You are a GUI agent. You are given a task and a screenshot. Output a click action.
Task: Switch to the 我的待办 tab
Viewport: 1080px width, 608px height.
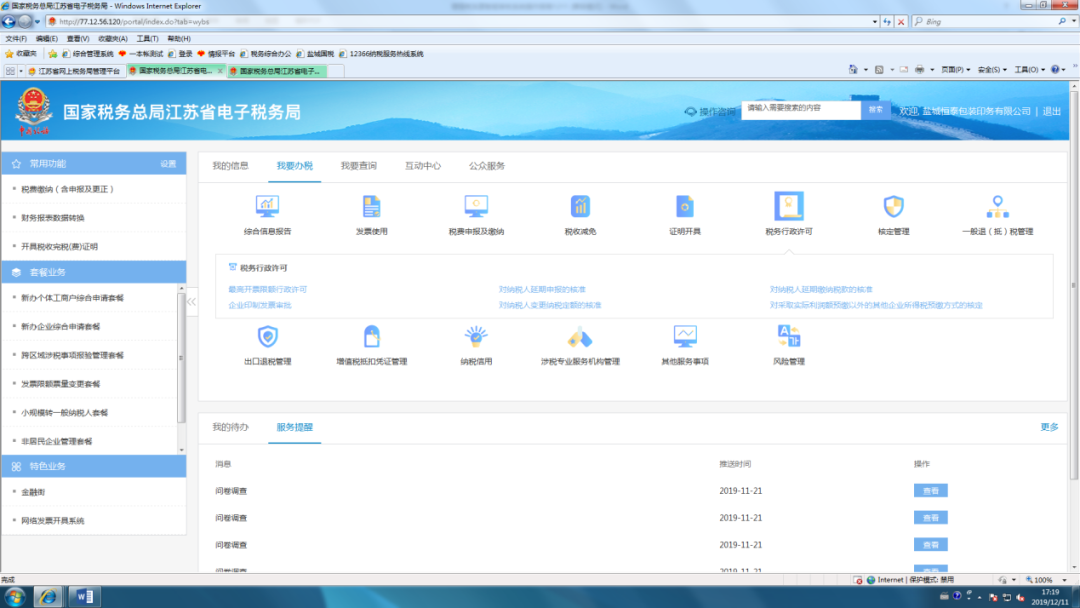[x=230, y=428]
